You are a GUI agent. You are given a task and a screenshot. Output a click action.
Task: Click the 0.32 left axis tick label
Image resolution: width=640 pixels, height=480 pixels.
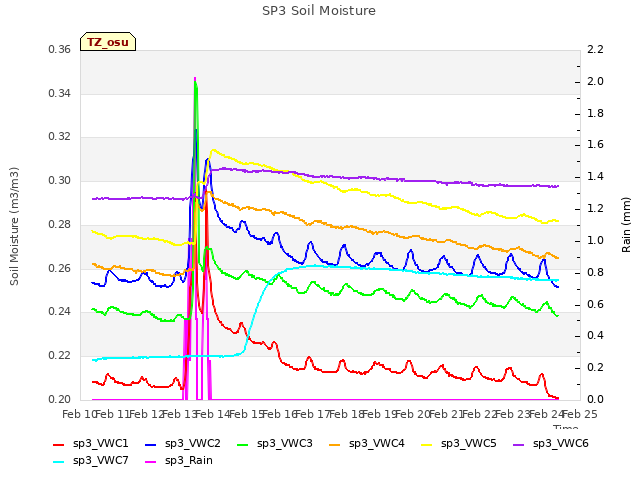click(x=60, y=137)
